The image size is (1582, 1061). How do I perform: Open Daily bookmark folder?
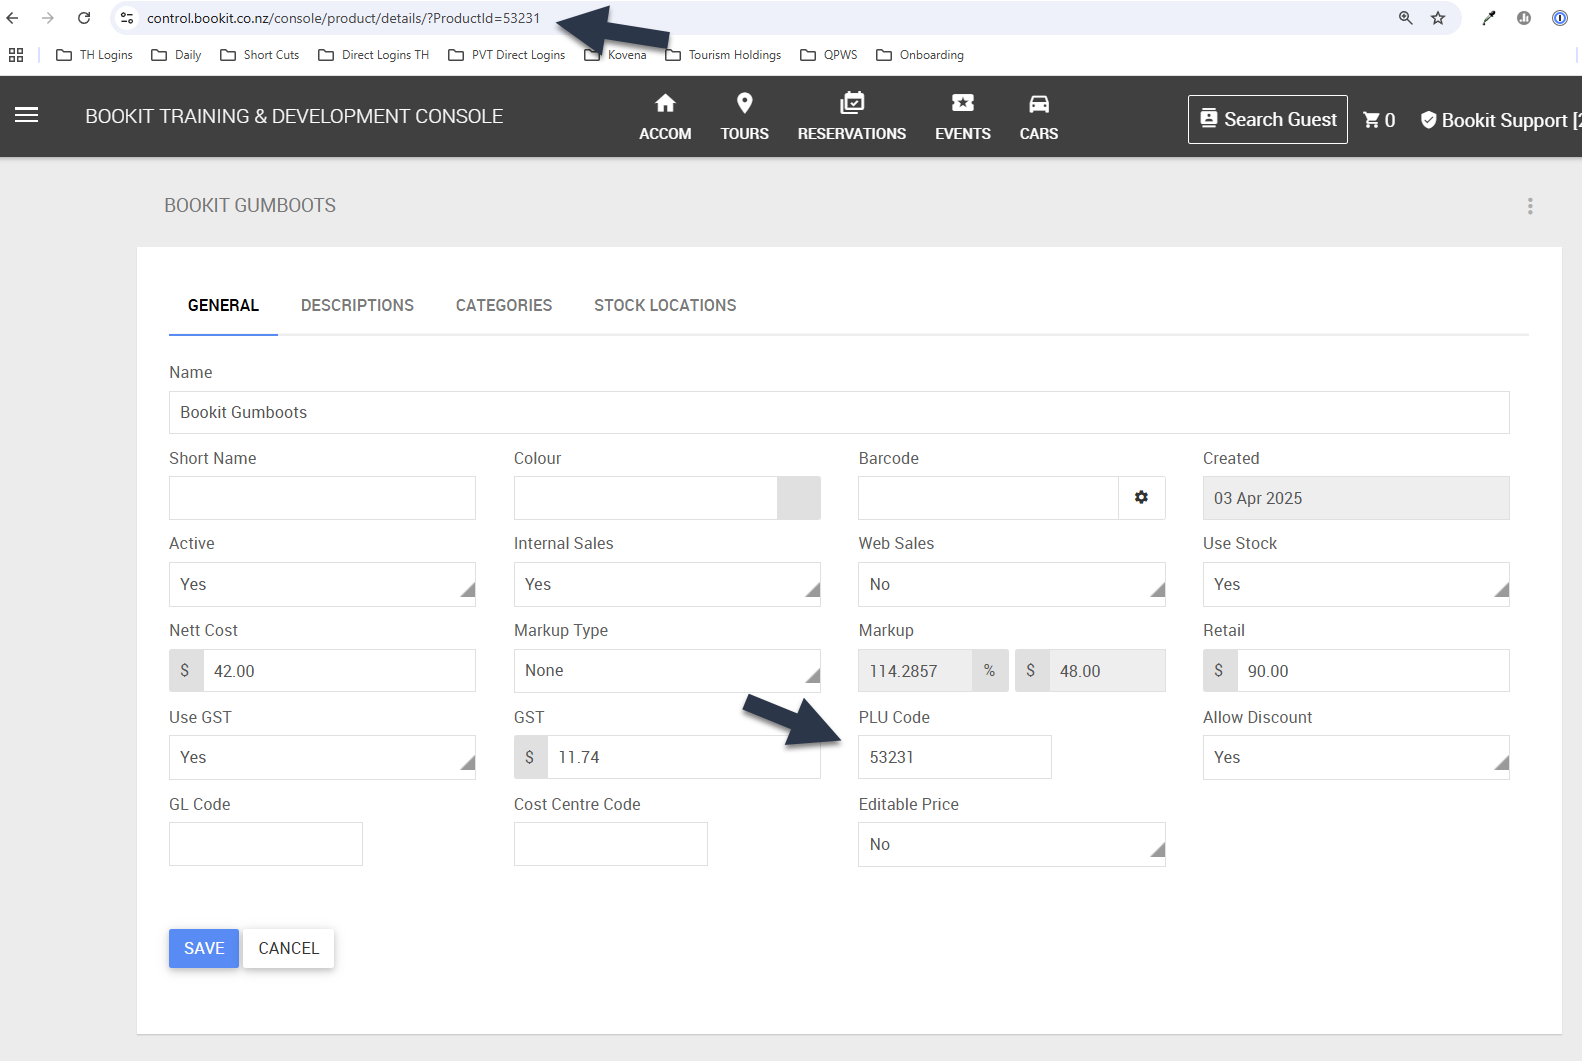click(177, 55)
